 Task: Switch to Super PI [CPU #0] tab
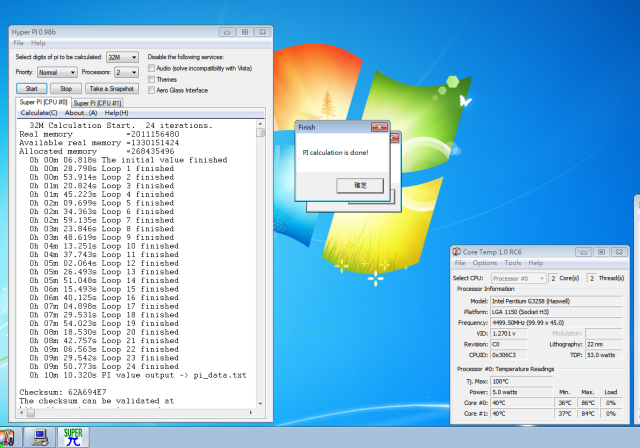[x=43, y=102]
